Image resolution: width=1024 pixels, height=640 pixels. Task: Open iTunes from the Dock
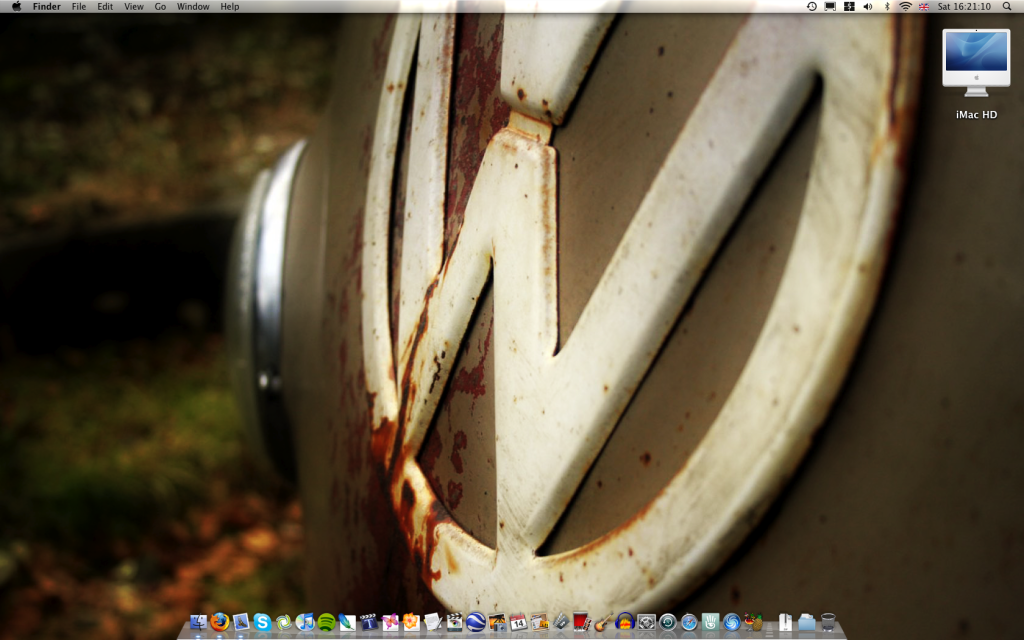click(x=305, y=622)
